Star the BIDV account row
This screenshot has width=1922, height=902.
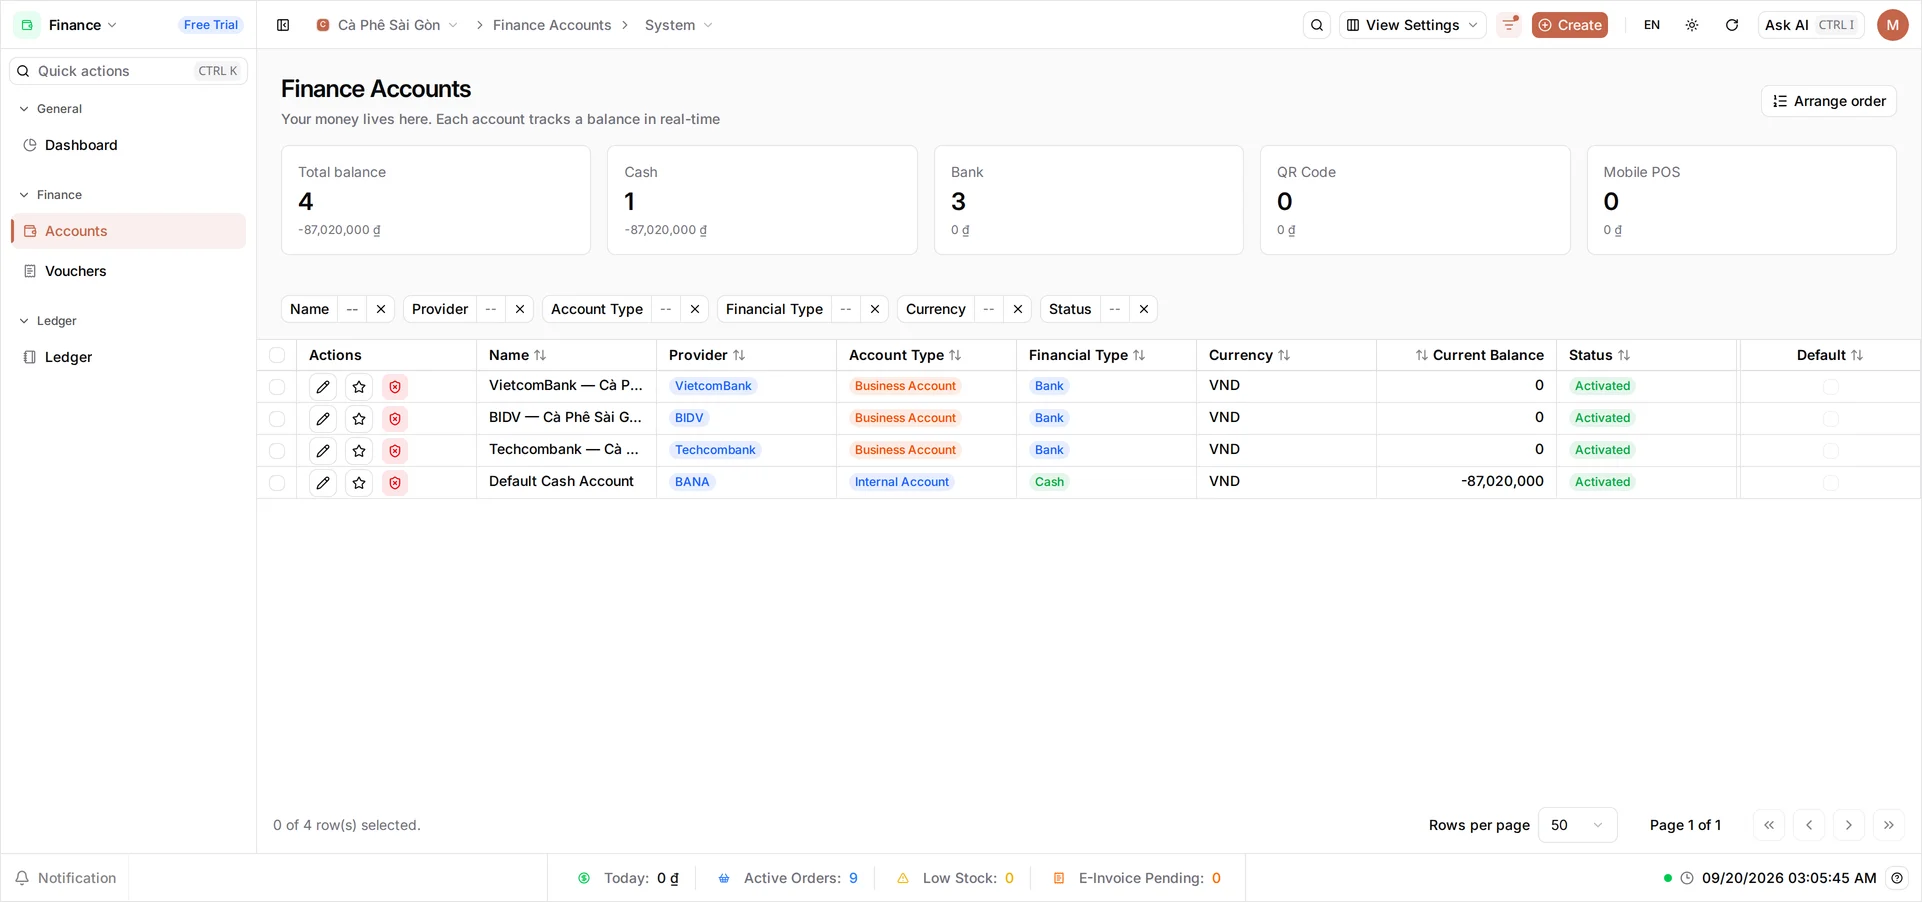point(359,419)
